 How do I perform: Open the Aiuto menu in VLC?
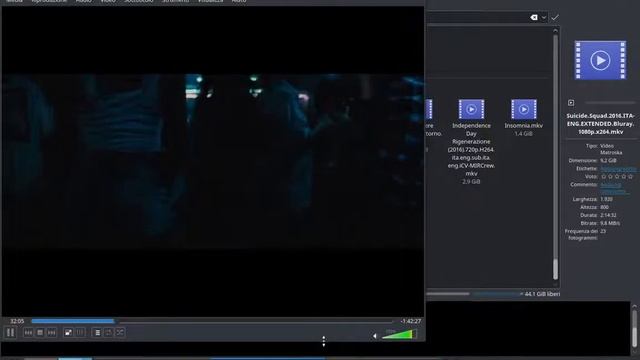point(239,1)
